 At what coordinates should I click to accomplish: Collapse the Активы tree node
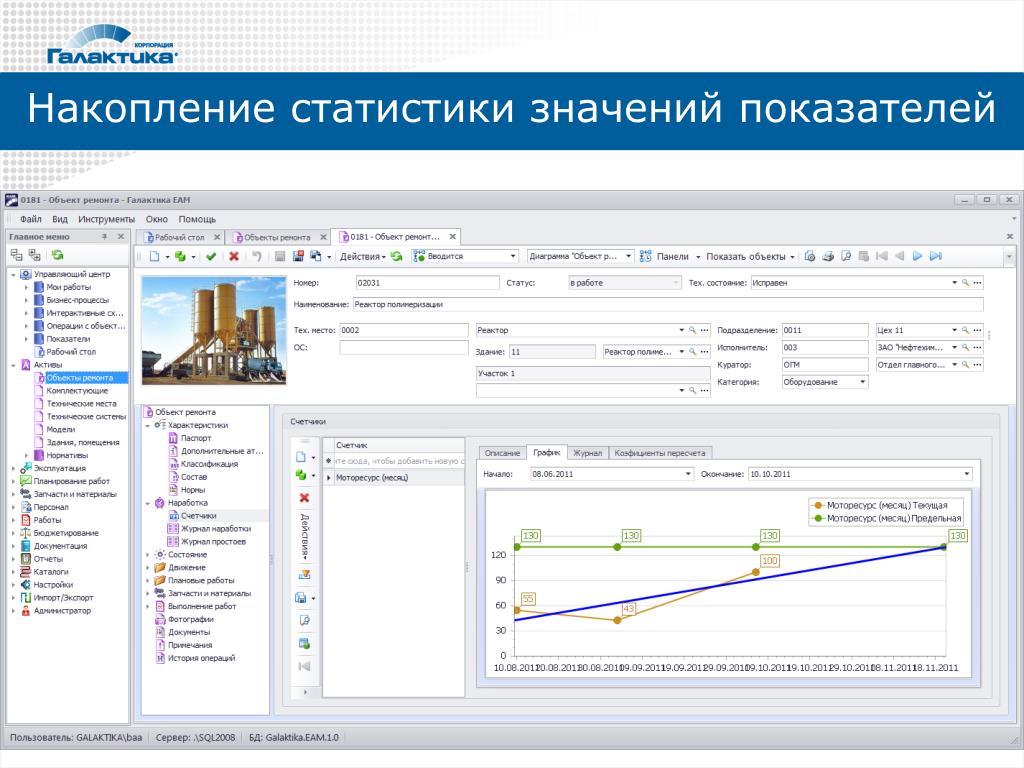point(13,365)
